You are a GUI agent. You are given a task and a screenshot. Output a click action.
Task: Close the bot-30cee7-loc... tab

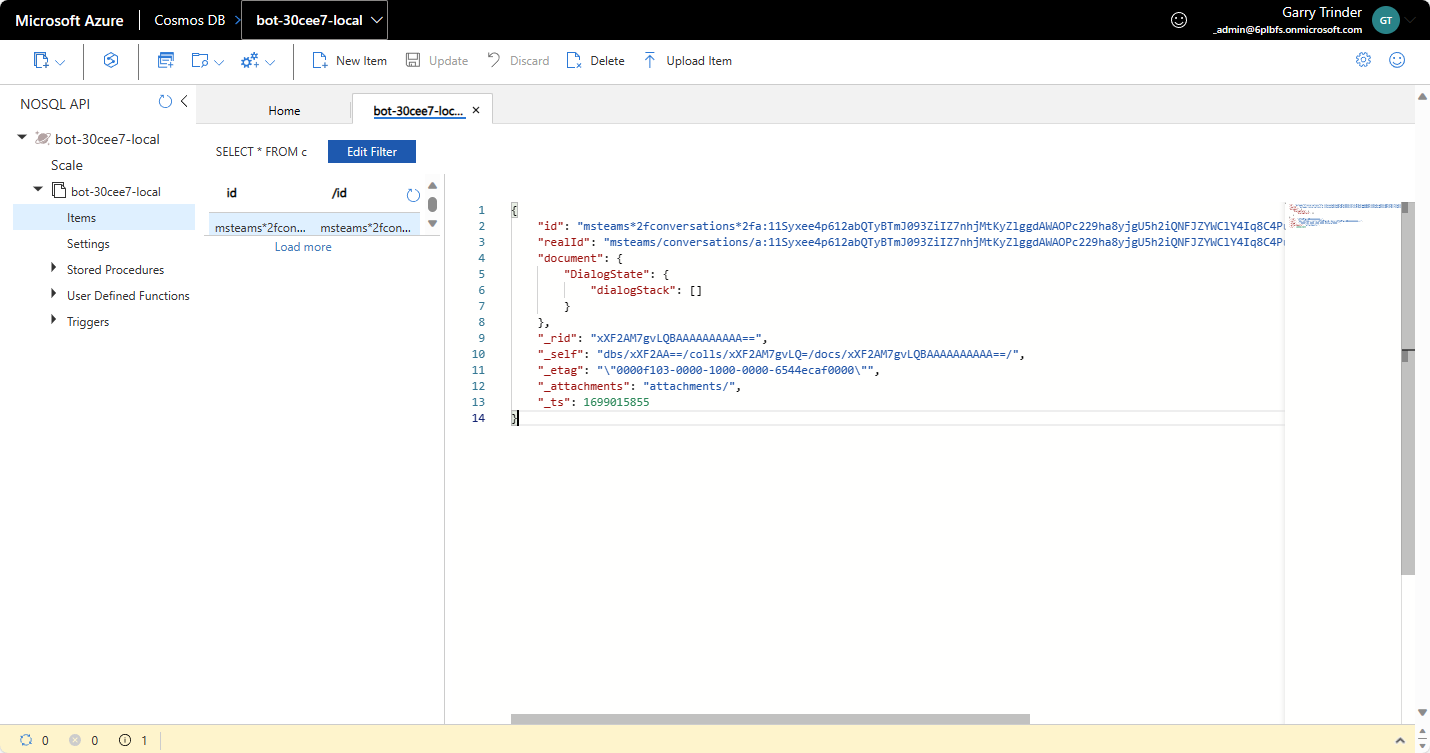tap(476, 110)
